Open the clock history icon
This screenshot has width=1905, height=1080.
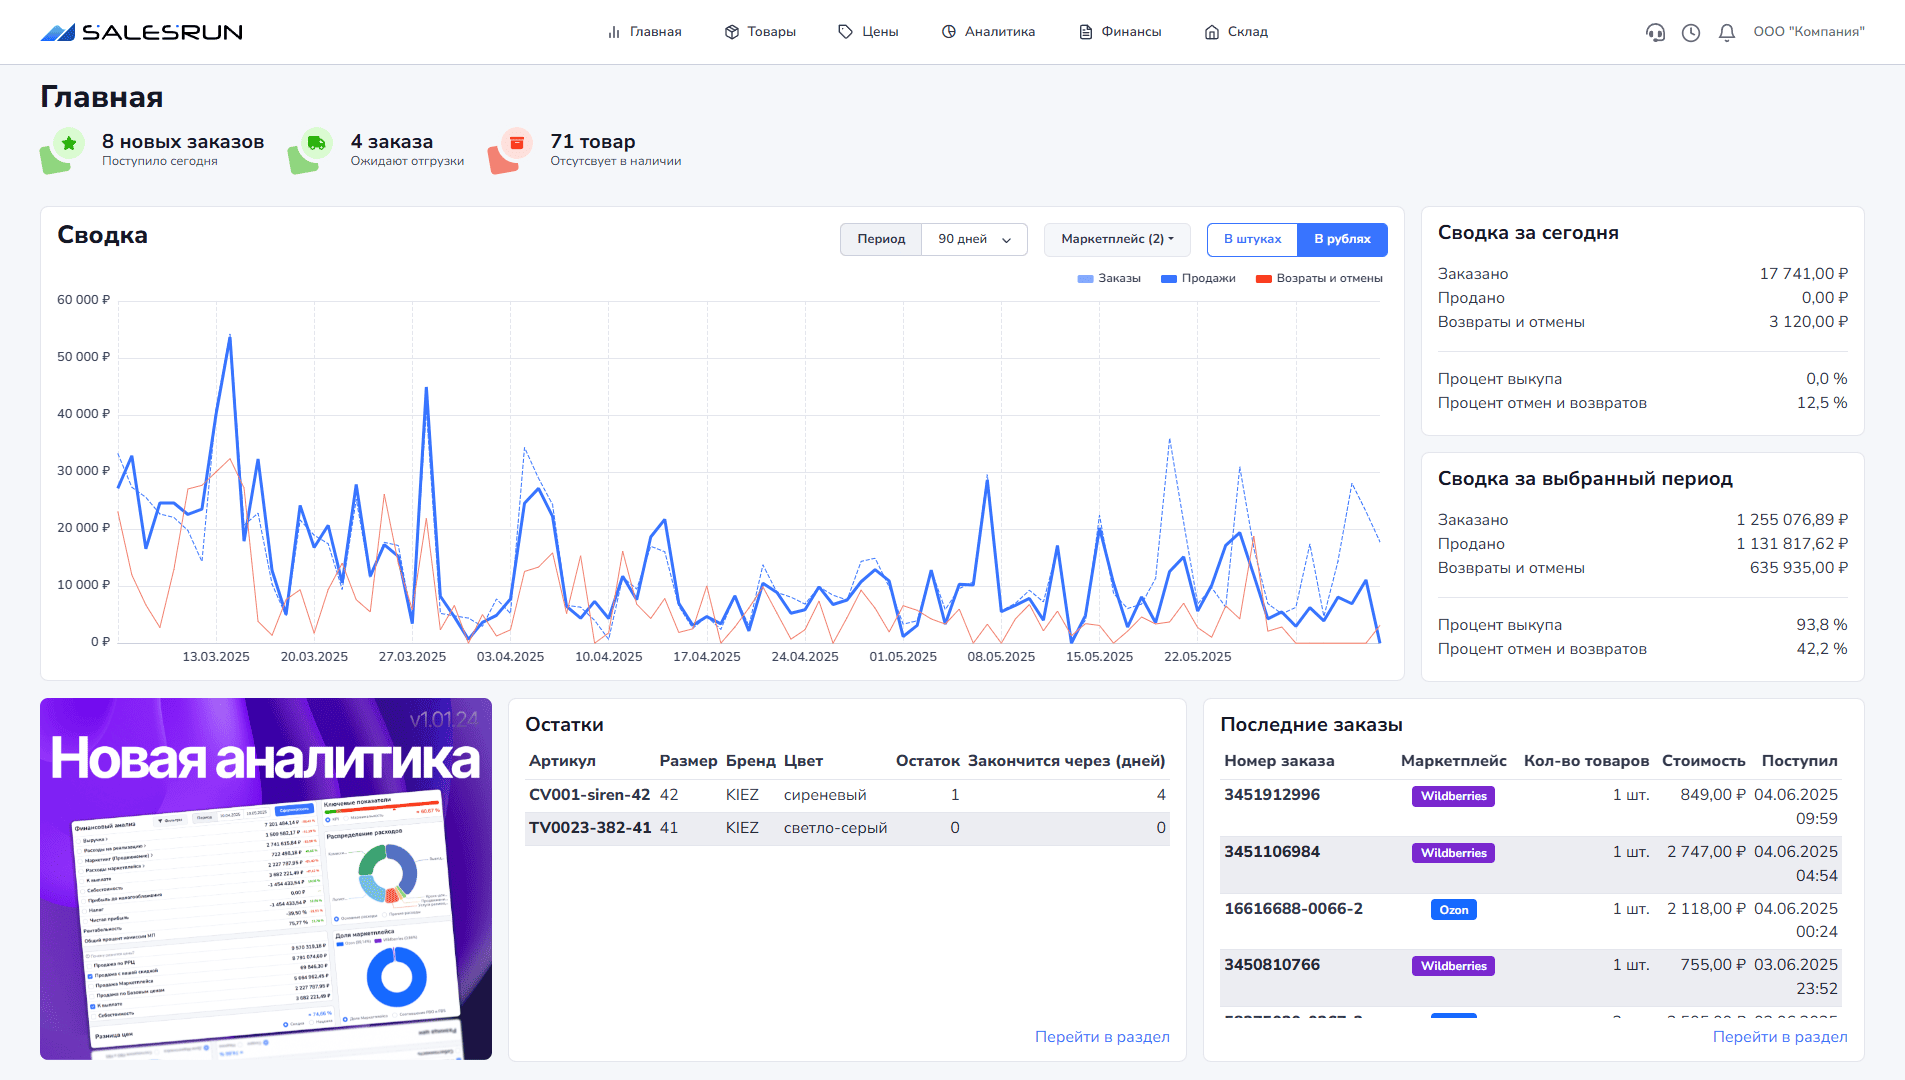1691,32
